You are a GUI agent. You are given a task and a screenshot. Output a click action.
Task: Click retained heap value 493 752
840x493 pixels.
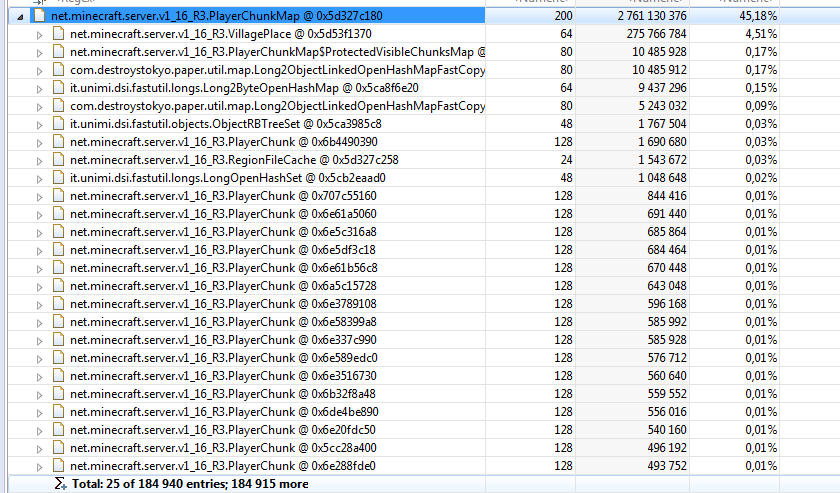(x=667, y=466)
